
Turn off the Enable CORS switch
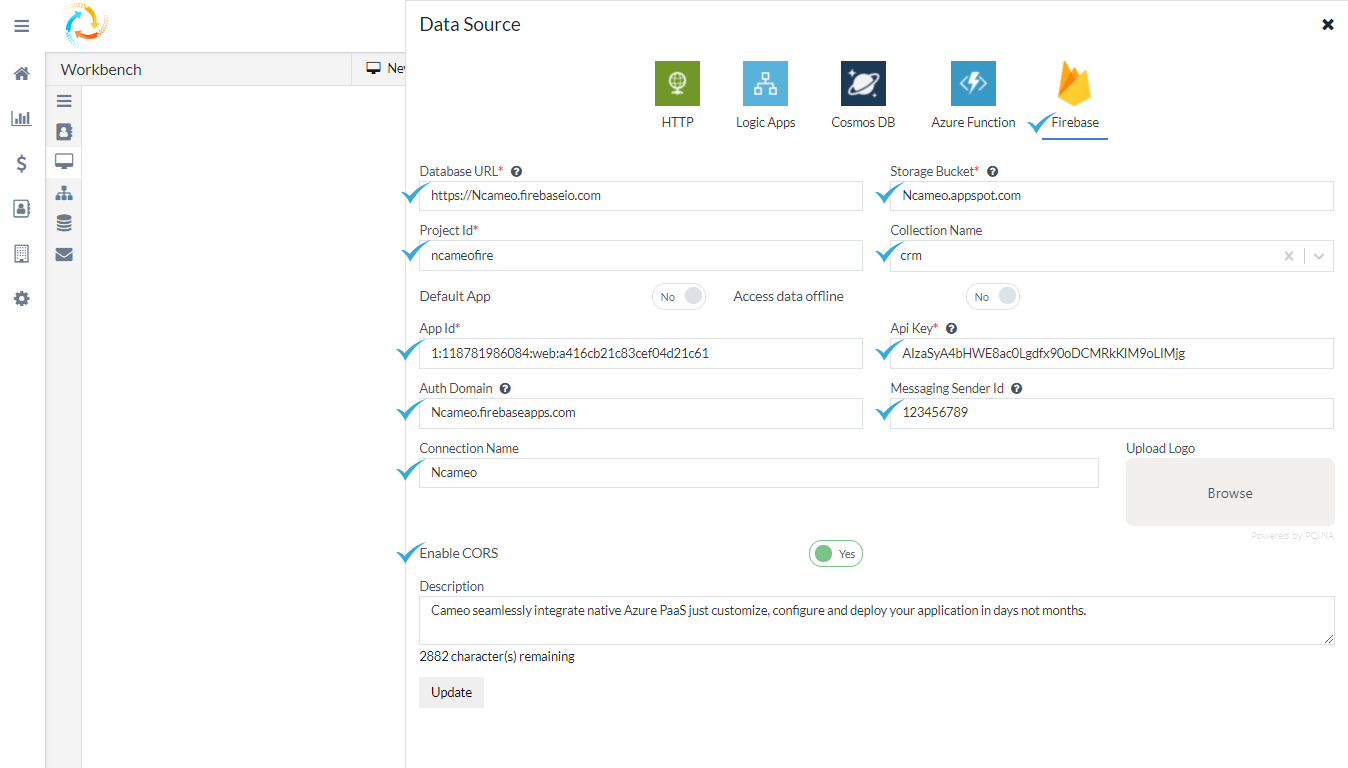[x=836, y=553]
